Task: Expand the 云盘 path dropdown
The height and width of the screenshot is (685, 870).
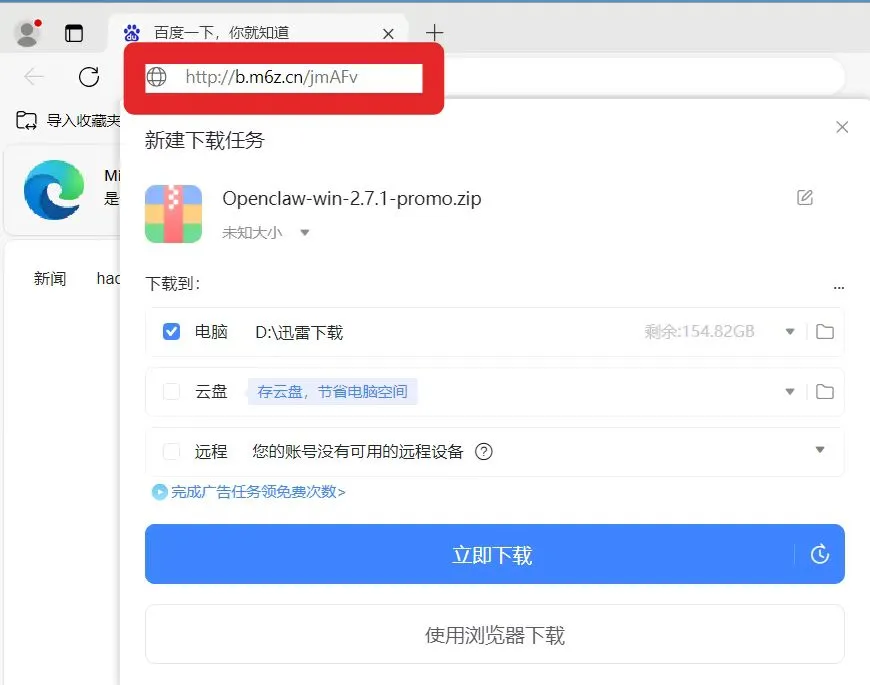Action: [x=790, y=392]
